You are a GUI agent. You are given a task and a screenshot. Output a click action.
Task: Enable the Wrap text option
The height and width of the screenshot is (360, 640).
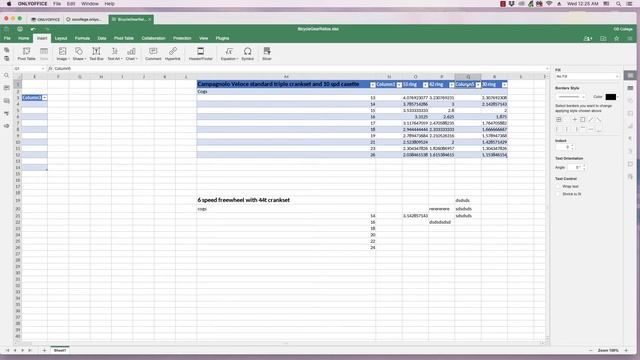pos(558,187)
